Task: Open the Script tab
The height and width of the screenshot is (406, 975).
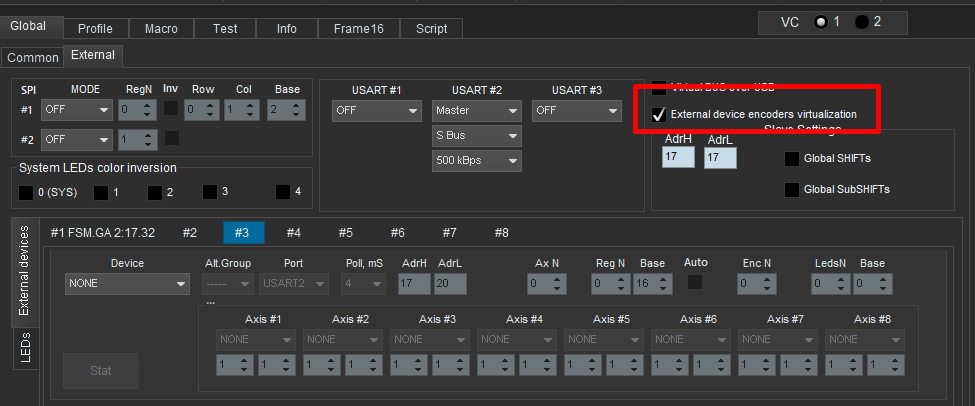Action: coord(431,29)
